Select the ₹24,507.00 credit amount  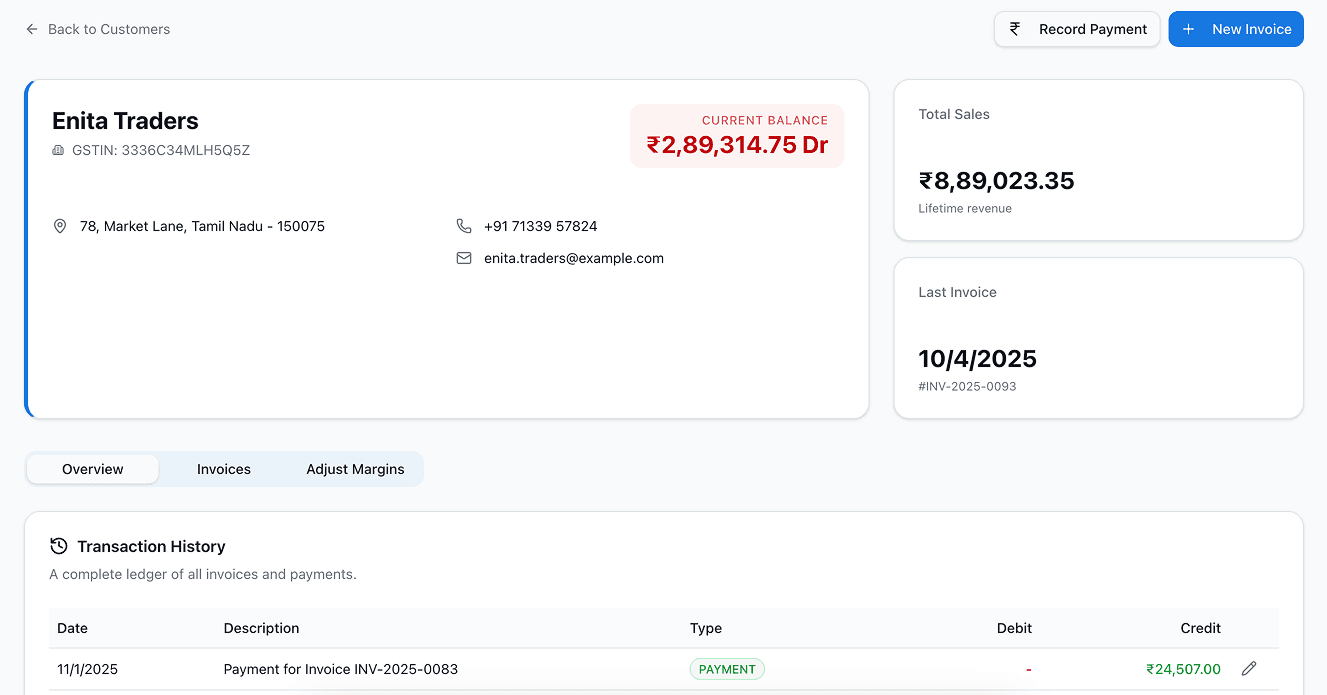point(1184,668)
